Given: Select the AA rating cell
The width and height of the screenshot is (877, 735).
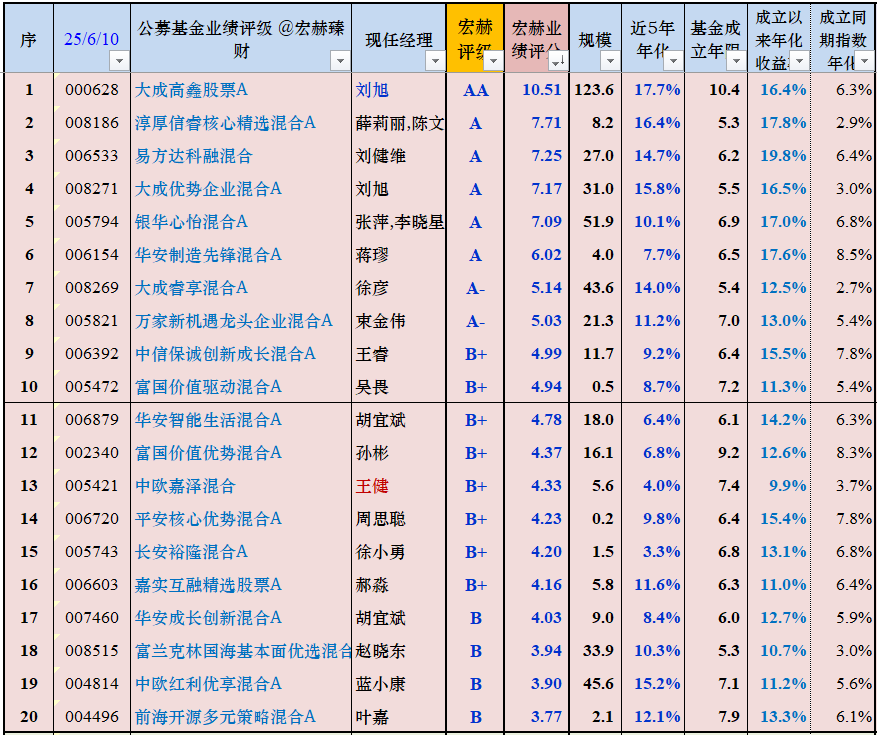Looking at the screenshot, I should (475, 90).
